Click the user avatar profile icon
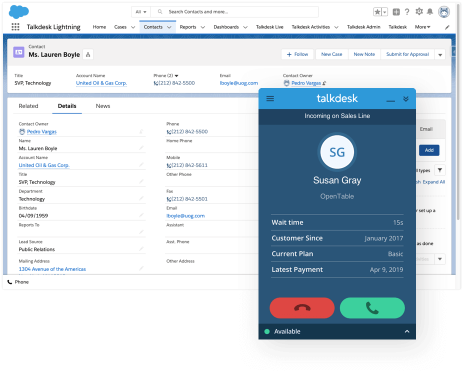 click(x=444, y=12)
